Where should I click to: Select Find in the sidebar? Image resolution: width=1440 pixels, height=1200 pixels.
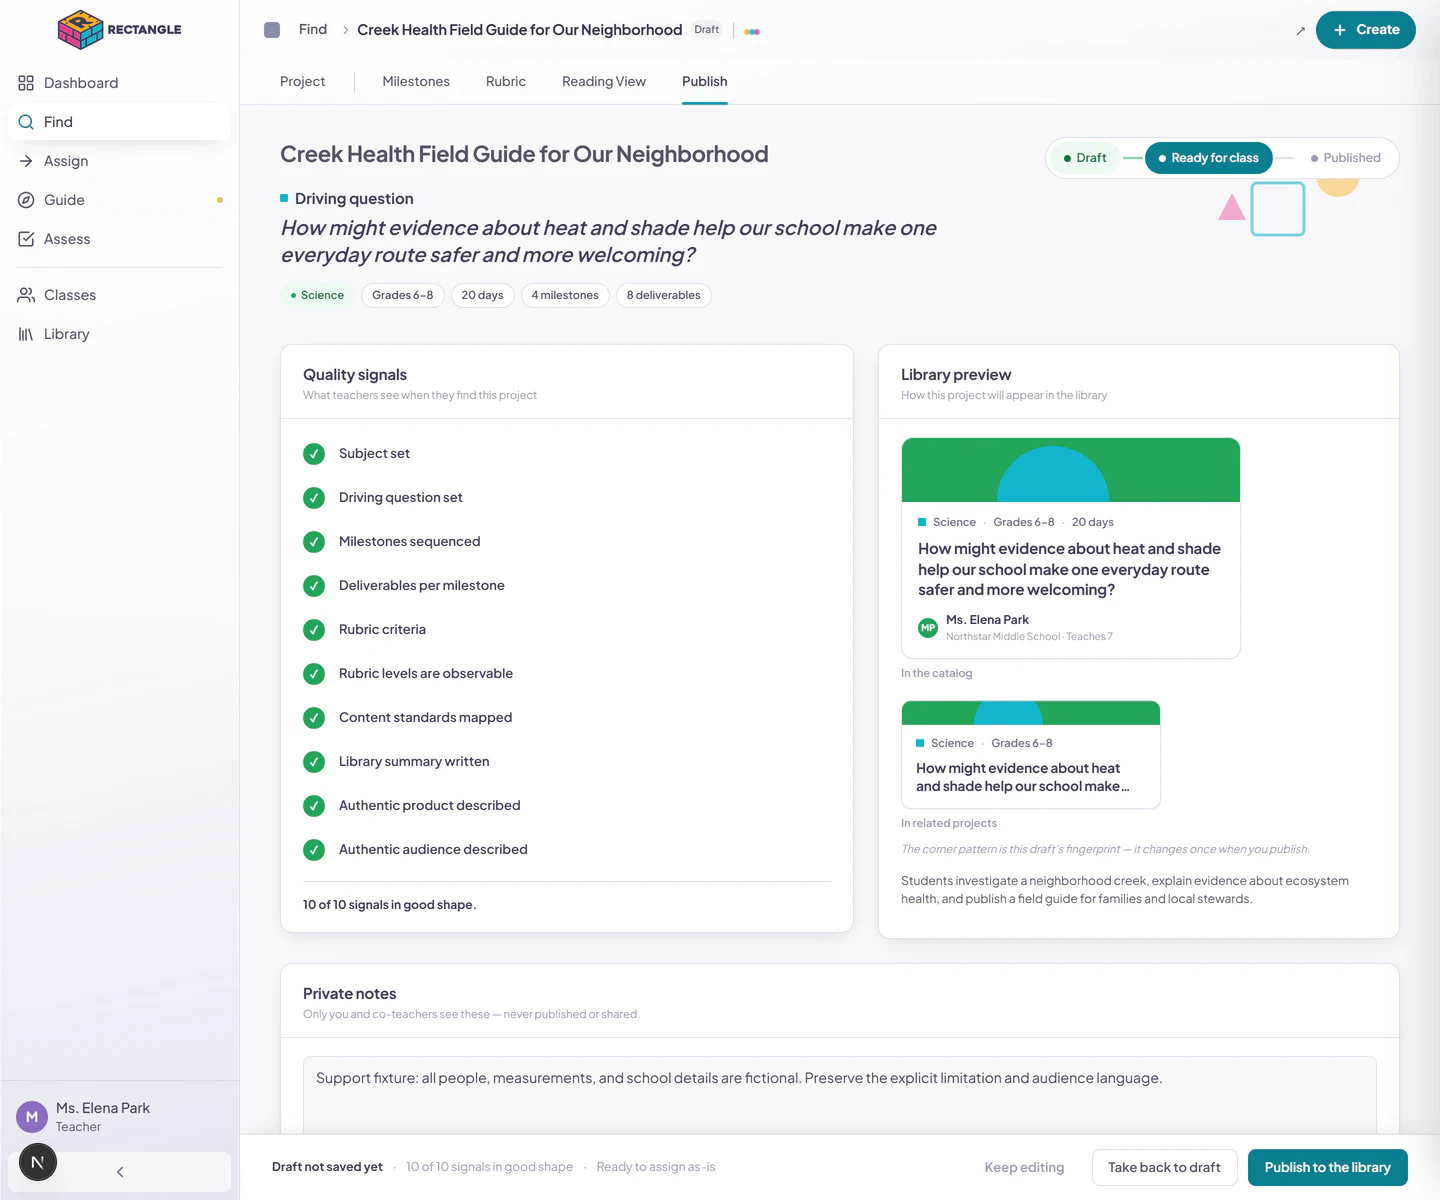[120, 122]
